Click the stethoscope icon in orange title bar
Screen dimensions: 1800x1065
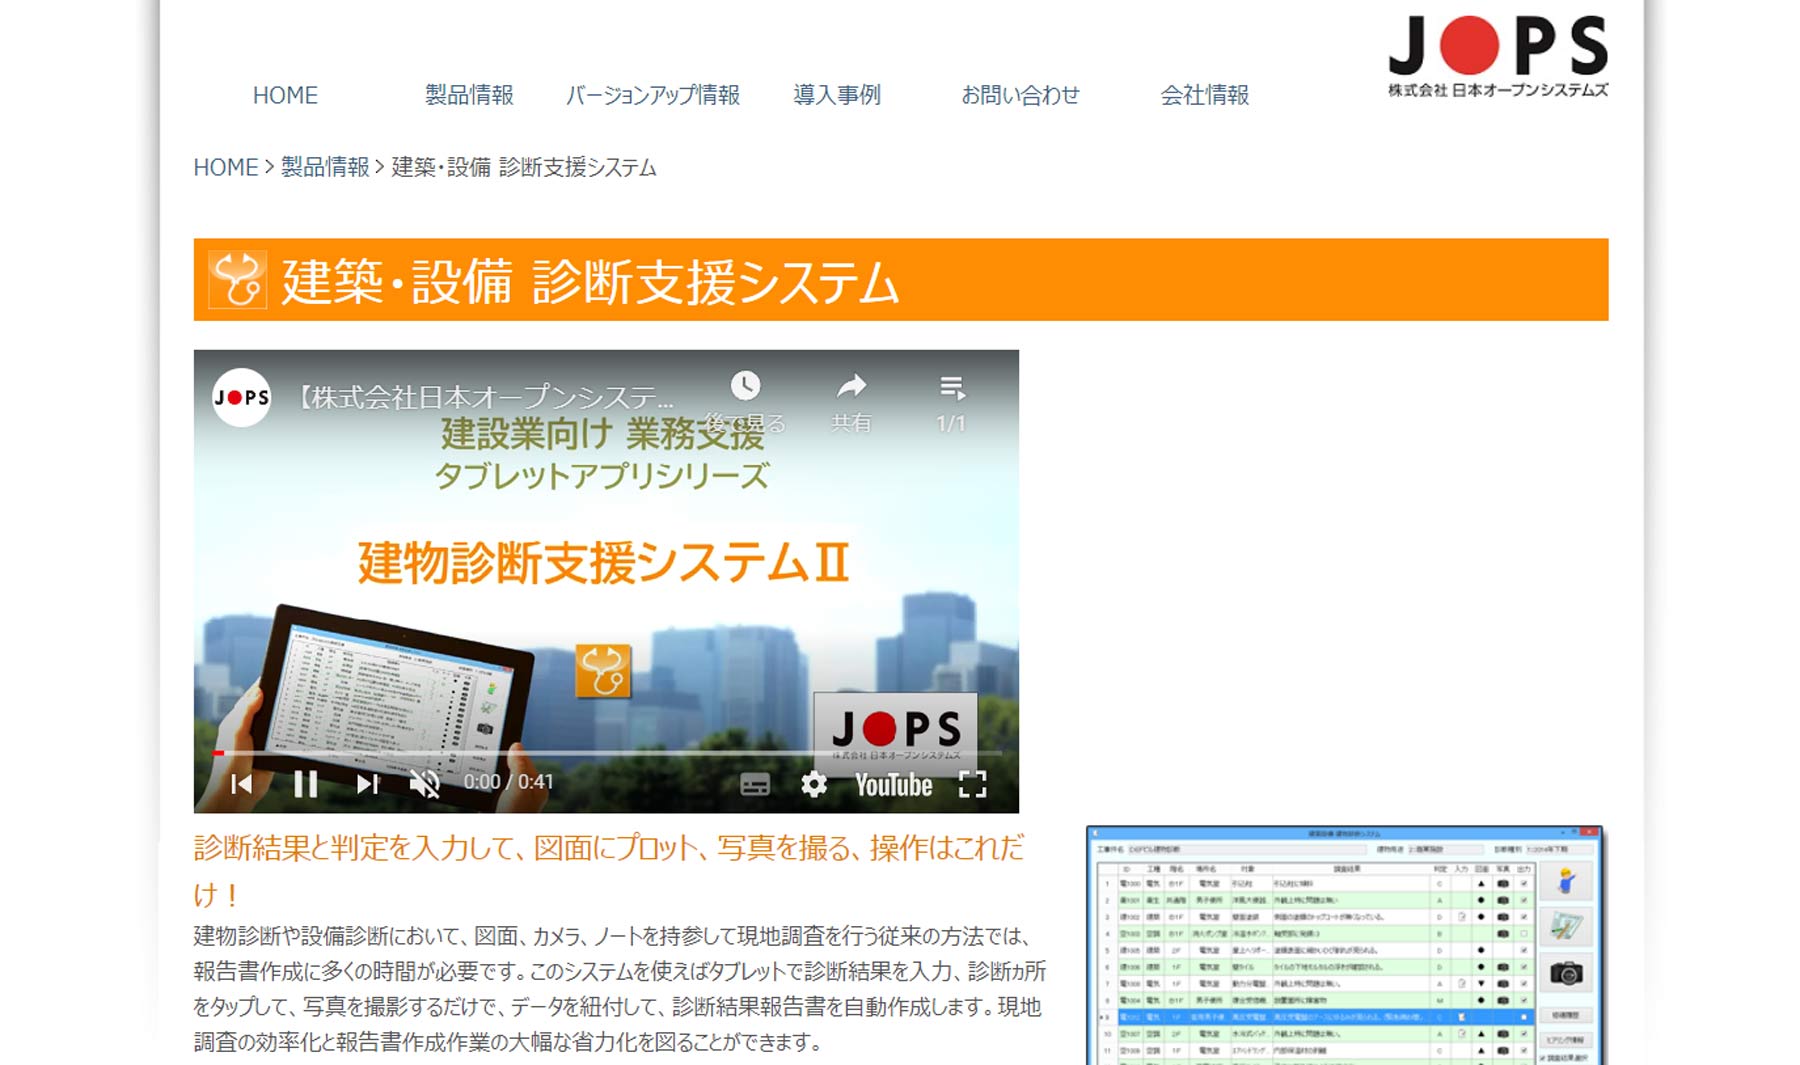click(237, 279)
